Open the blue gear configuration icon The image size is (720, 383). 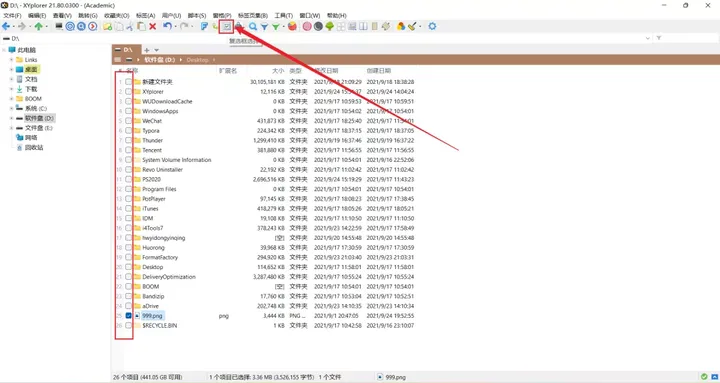click(432, 27)
